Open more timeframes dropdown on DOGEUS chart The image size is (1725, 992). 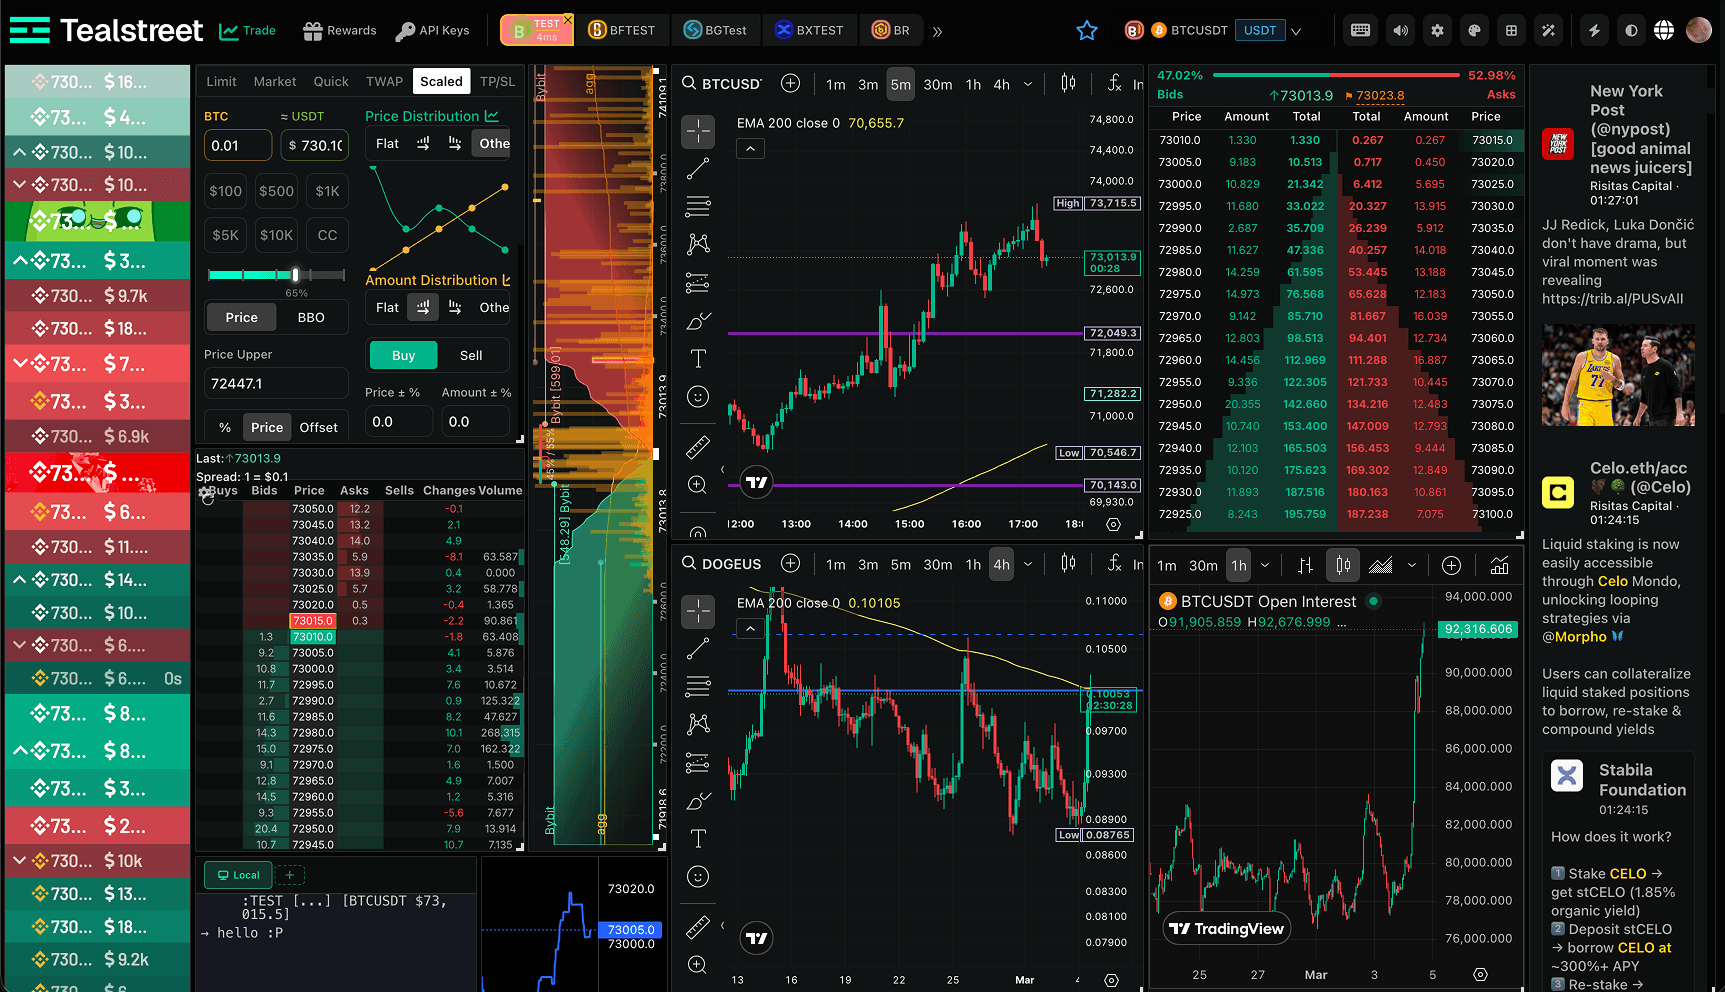coord(1028,564)
